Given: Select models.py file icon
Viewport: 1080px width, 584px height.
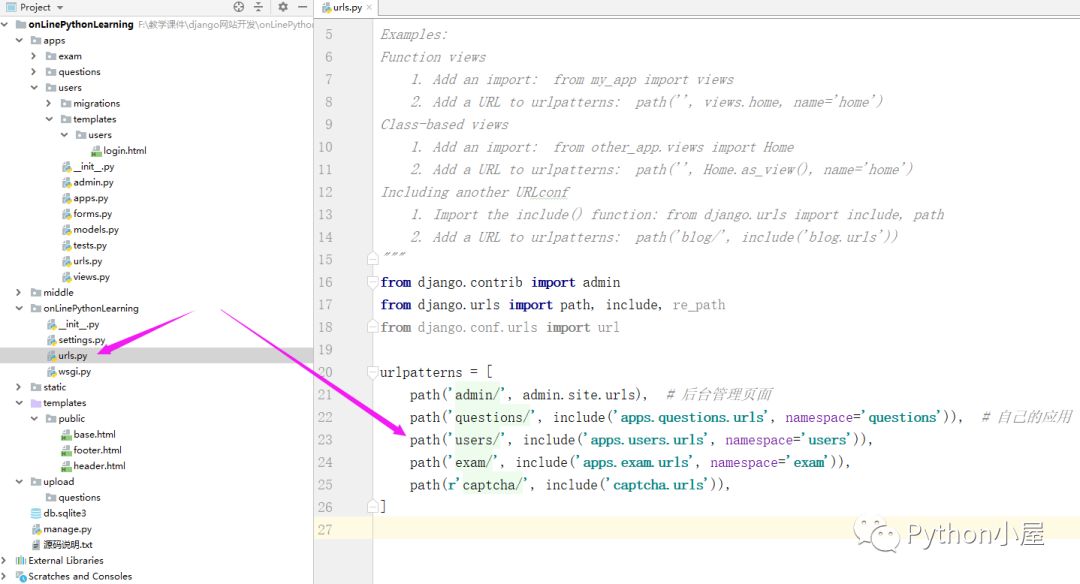Looking at the screenshot, I should [x=67, y=230].
